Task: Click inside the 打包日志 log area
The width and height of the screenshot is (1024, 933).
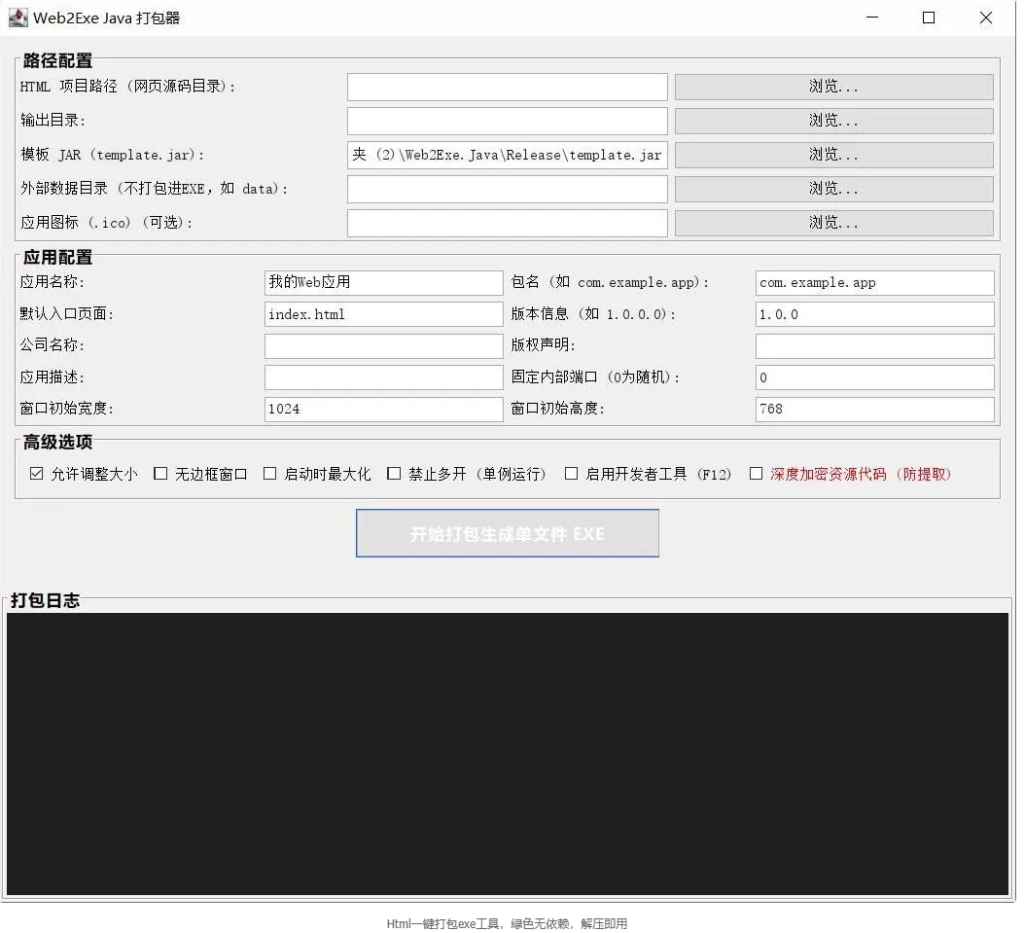Action: pyautogui.click(x=507, y=753)
